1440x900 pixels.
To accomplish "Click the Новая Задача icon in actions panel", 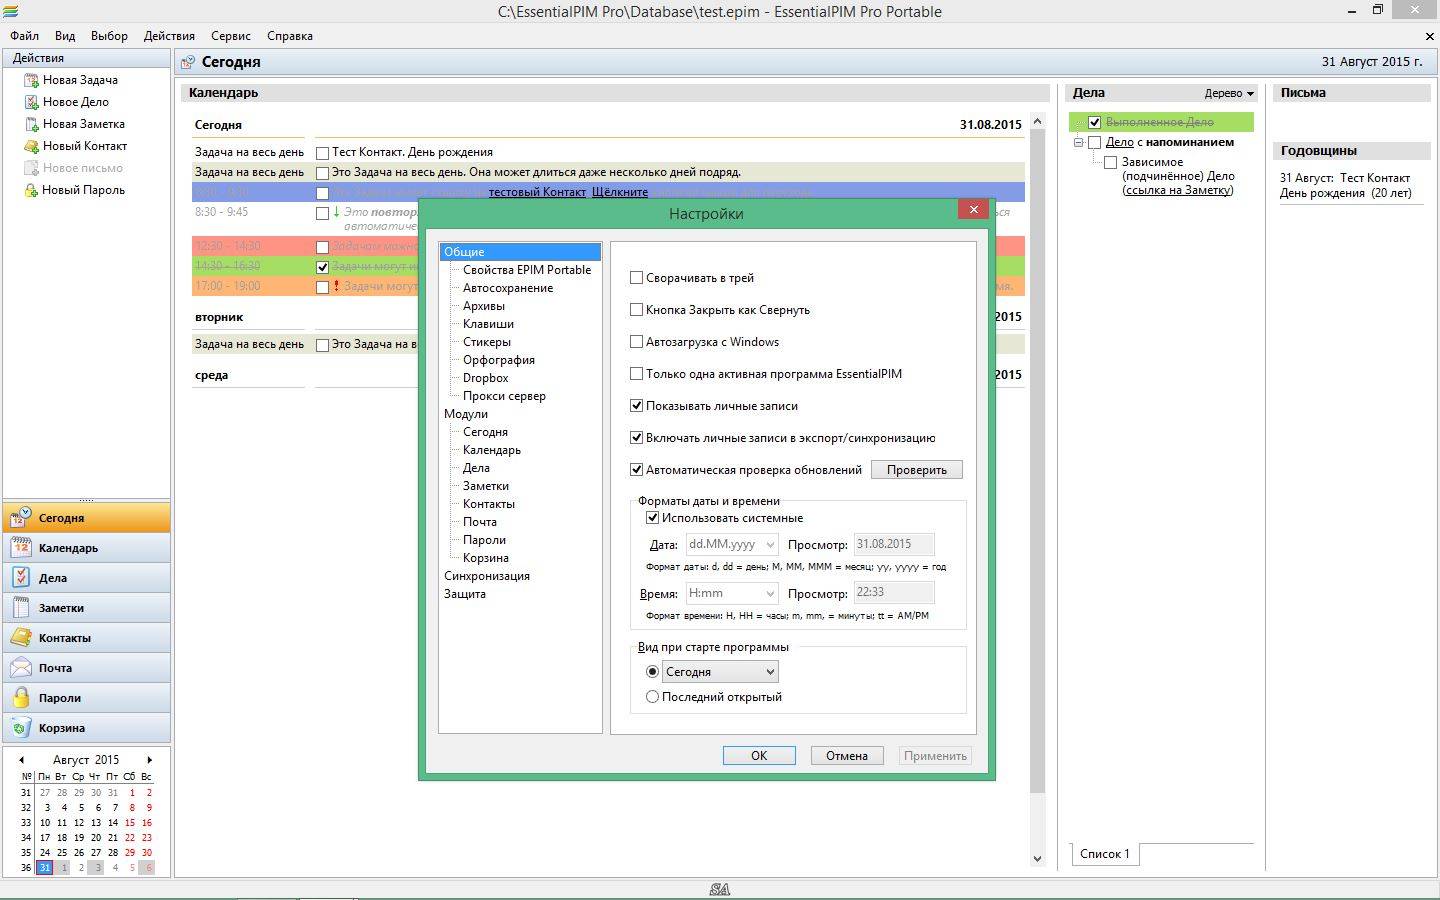I will coord(31,80).
